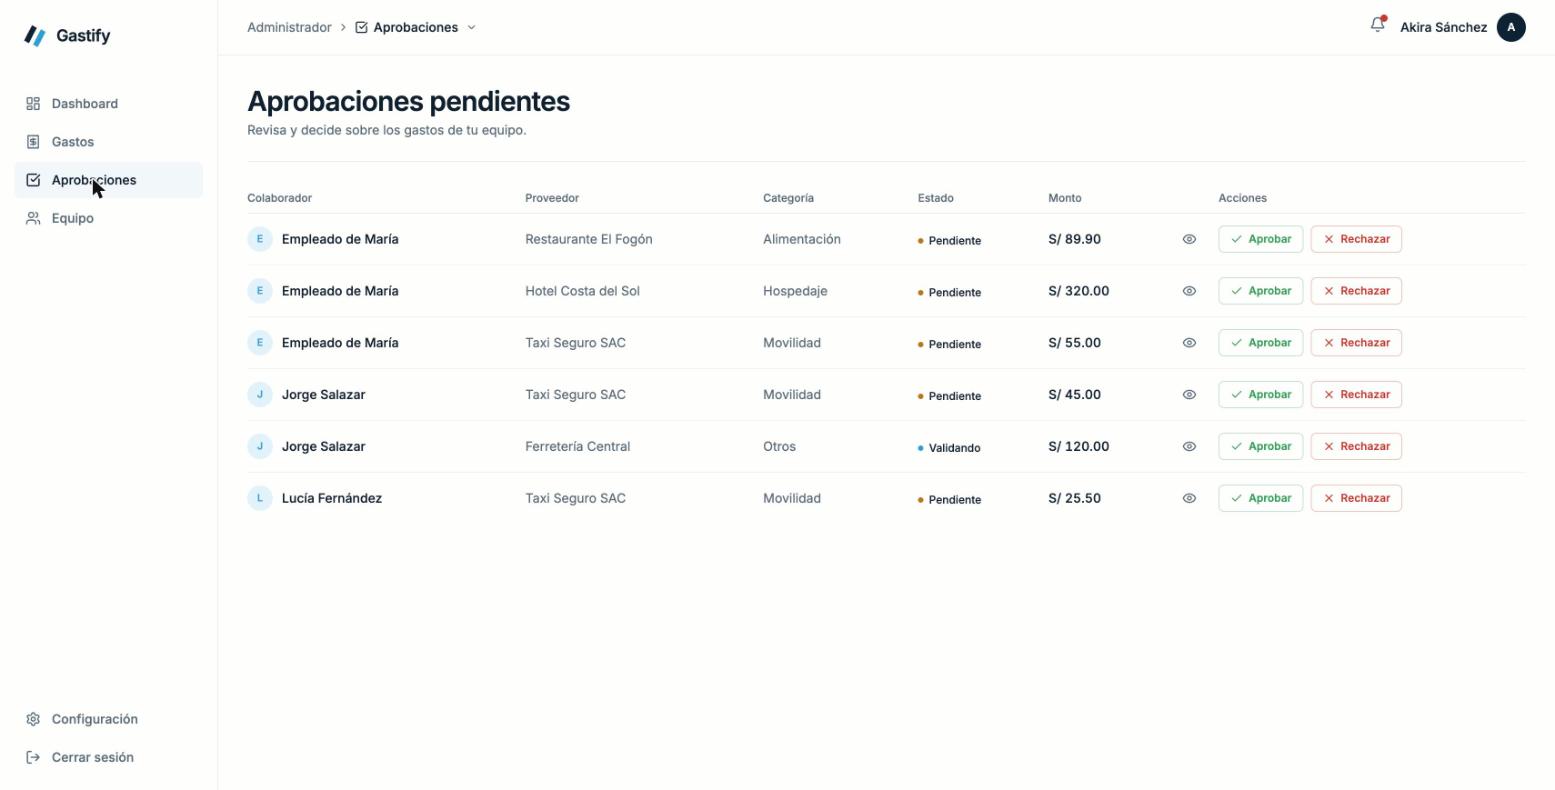Click the Colaborador column header
The height and width of the screenshot is (790, 1555).
pyautogui.click(x=279, y=198)
